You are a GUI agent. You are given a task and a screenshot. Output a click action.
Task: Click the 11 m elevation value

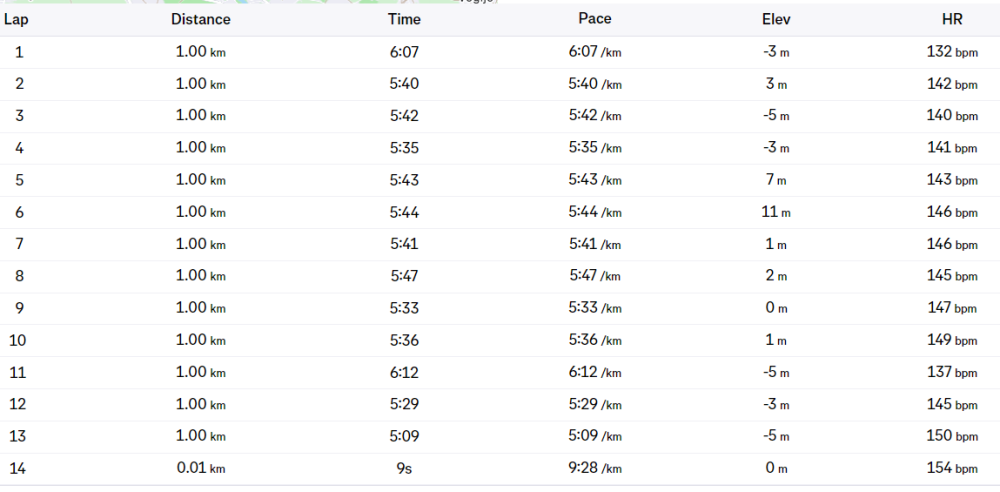(x=776, y=212)
